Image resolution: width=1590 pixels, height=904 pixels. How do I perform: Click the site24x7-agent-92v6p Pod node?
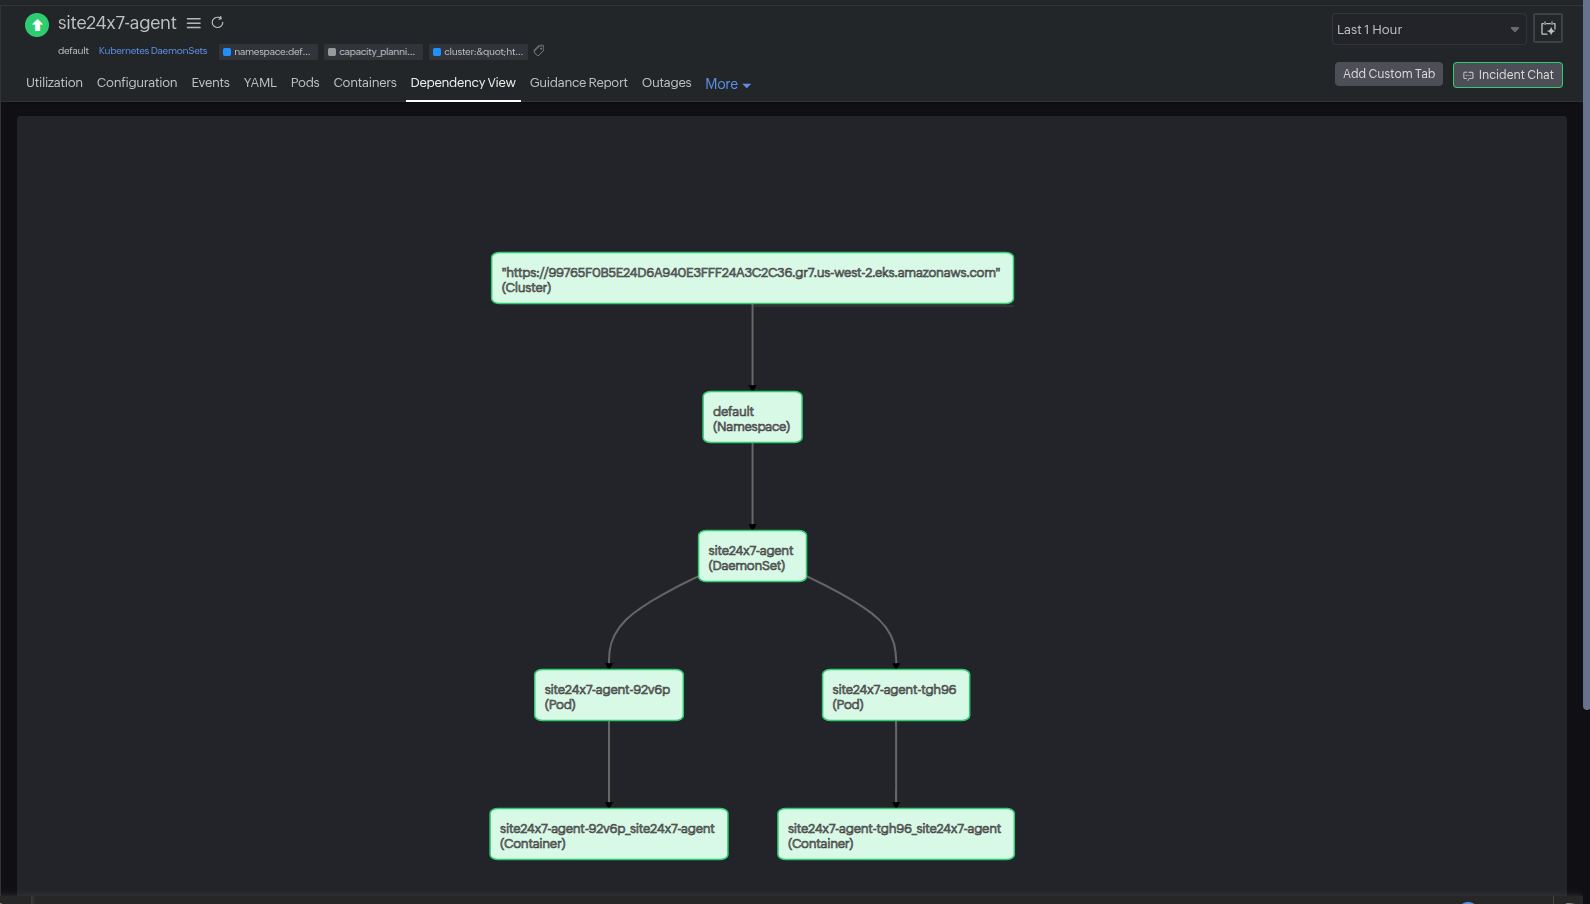click(x=608, y=696)
